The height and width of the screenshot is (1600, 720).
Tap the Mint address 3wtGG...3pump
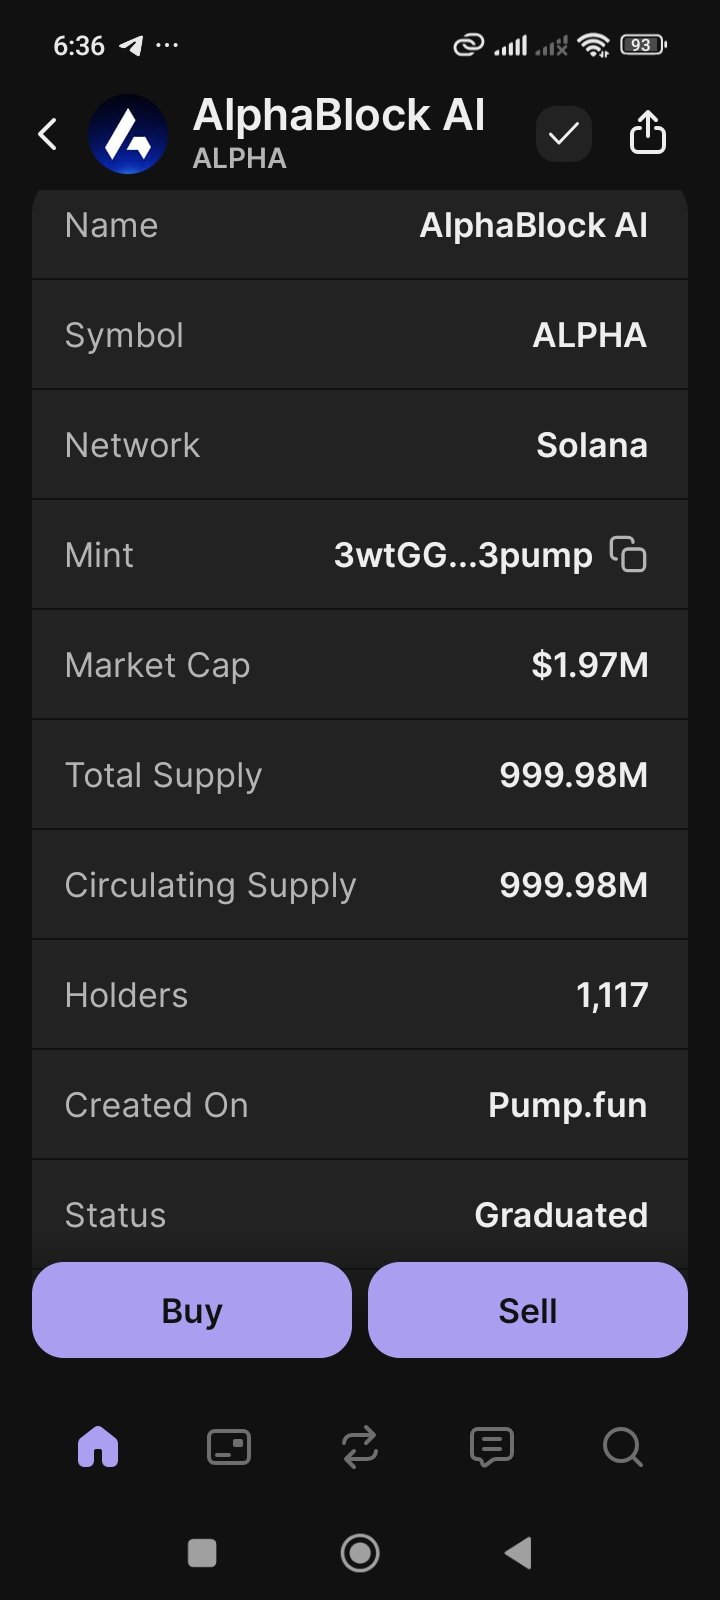click(x=463, y=555)
